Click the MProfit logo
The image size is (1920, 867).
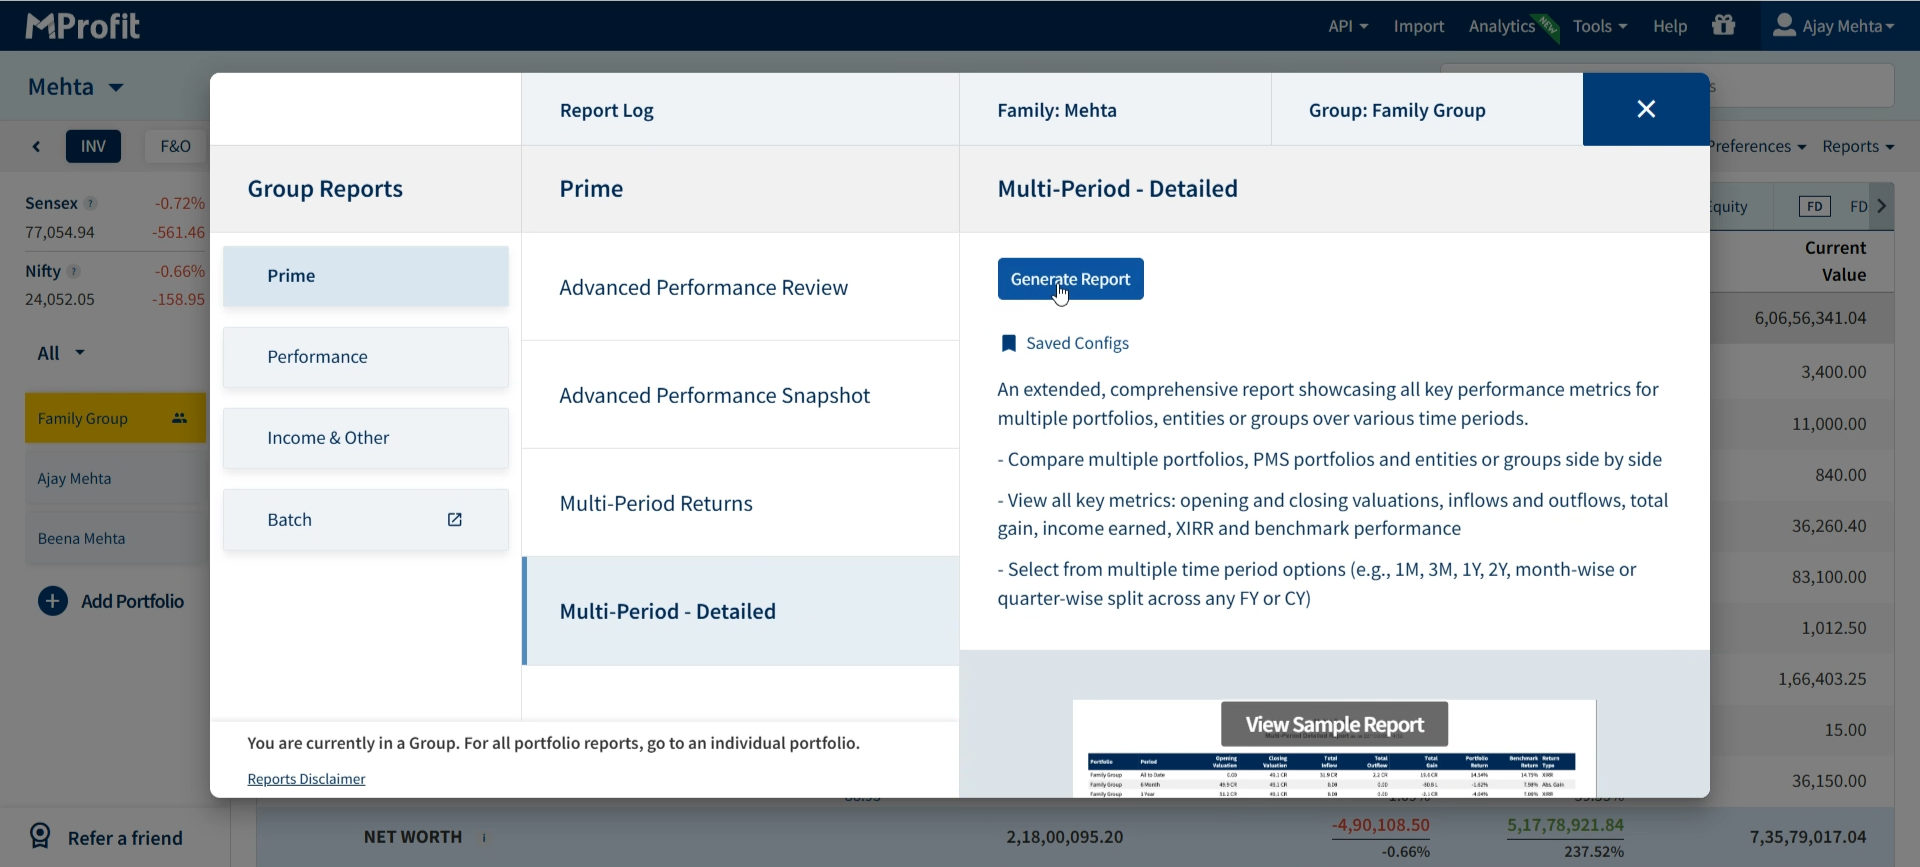[82, 26]
